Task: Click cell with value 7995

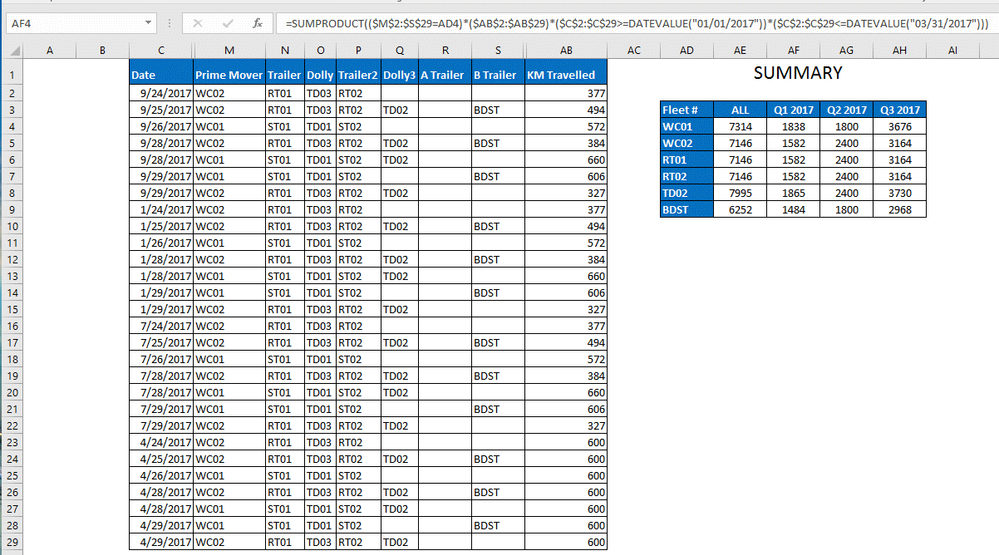Action: click(740, 193)
